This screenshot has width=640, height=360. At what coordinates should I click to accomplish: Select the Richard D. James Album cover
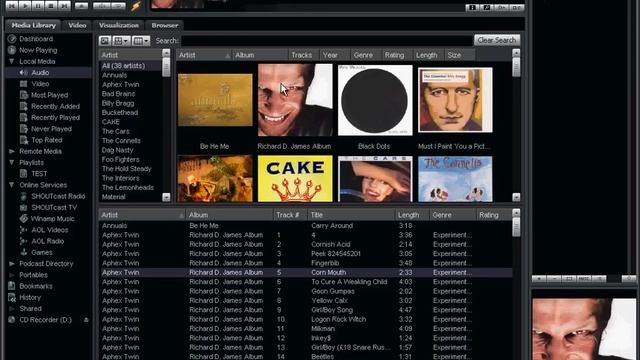295,100
